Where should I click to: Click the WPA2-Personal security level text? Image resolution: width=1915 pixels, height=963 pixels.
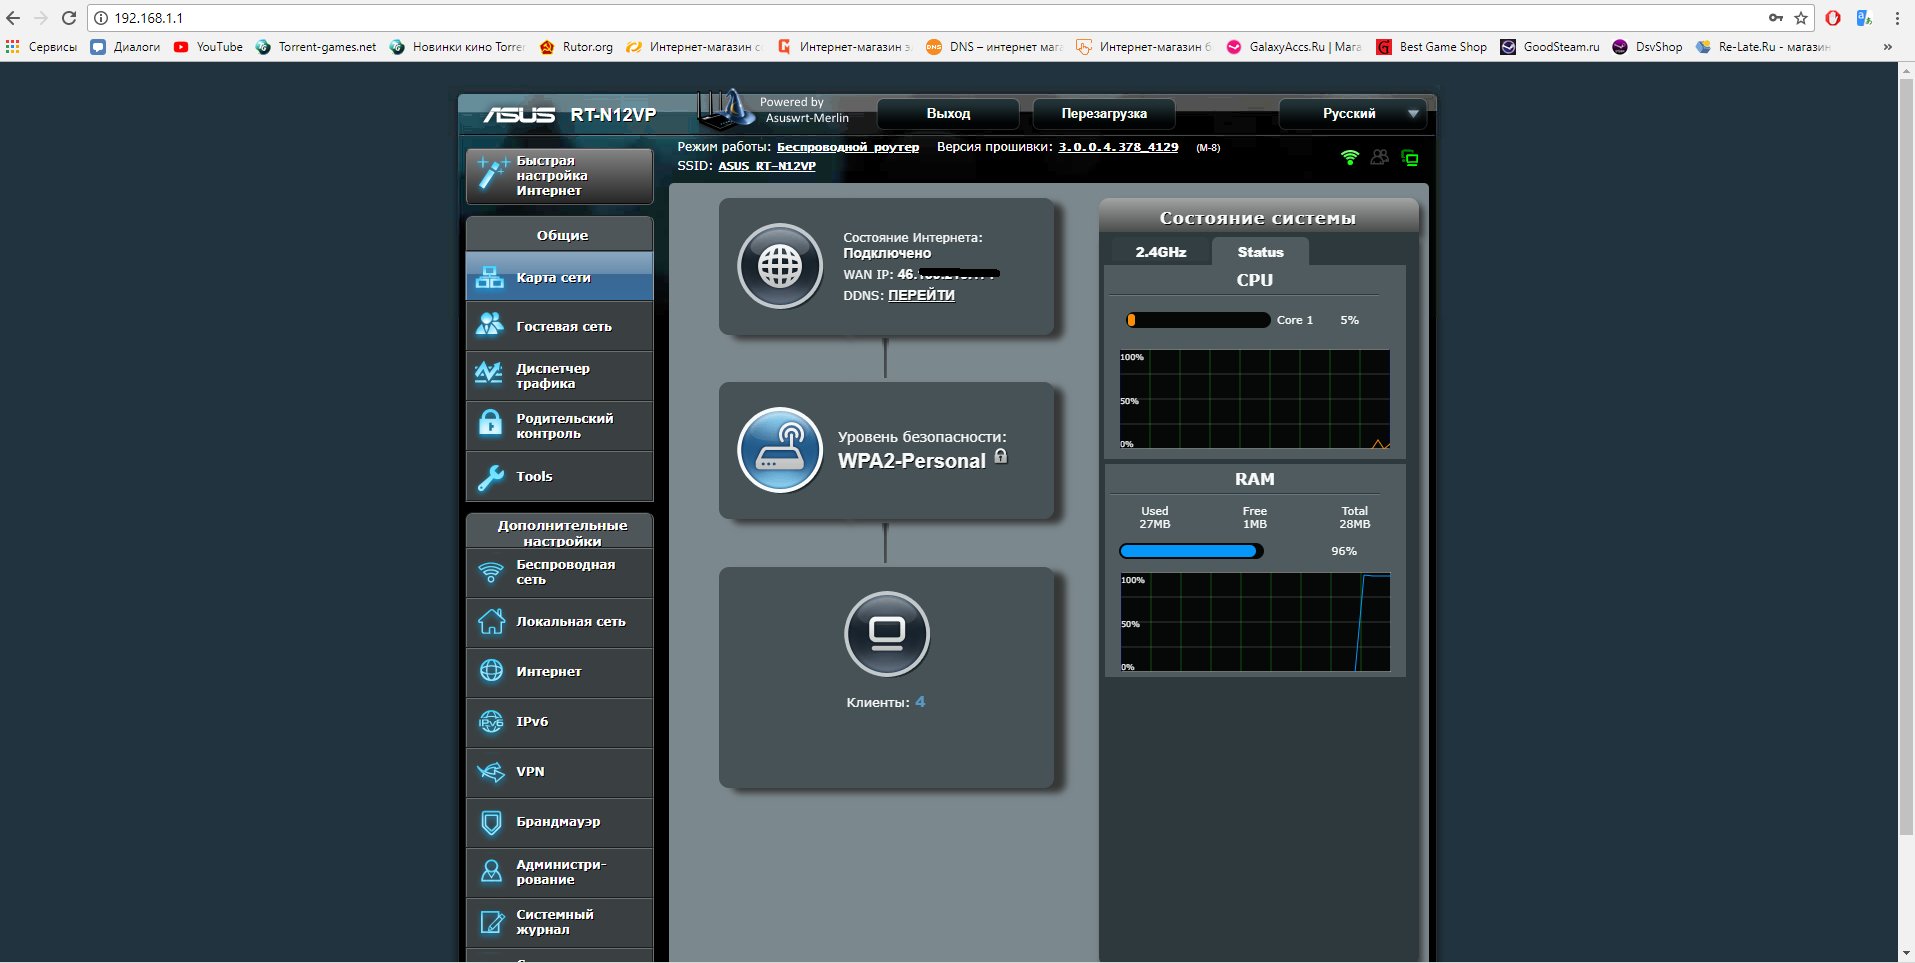pos(912,461)
